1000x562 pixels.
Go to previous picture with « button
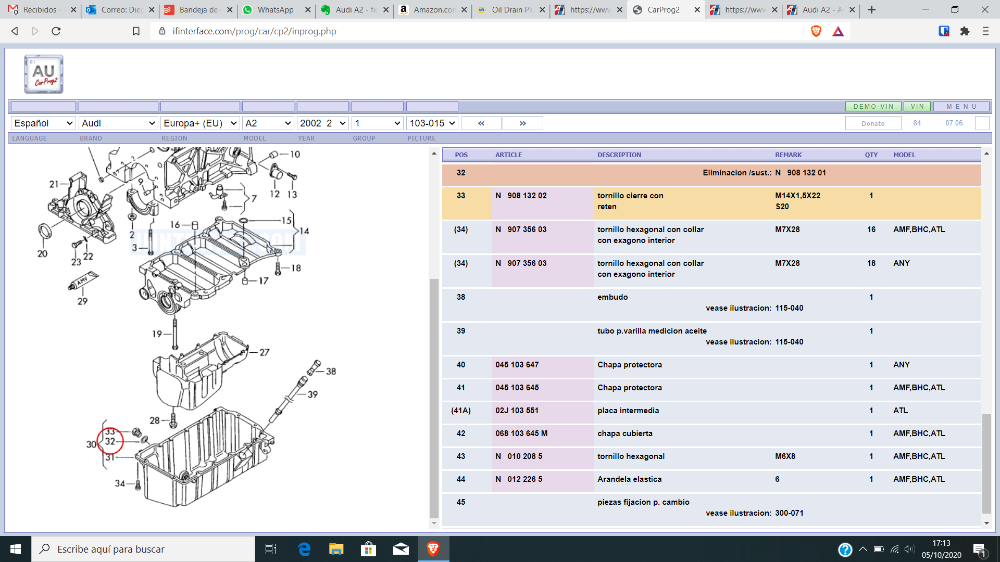481,123
